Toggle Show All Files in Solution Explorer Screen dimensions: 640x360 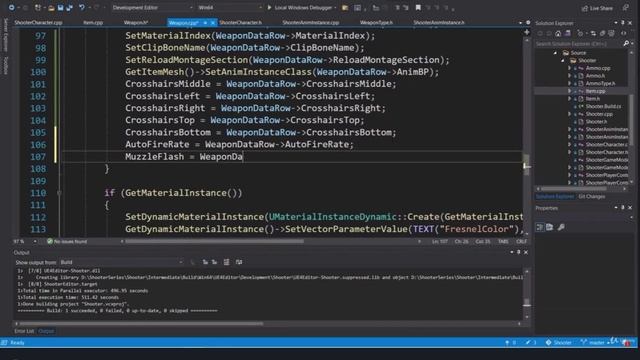(x=611, y=33)
